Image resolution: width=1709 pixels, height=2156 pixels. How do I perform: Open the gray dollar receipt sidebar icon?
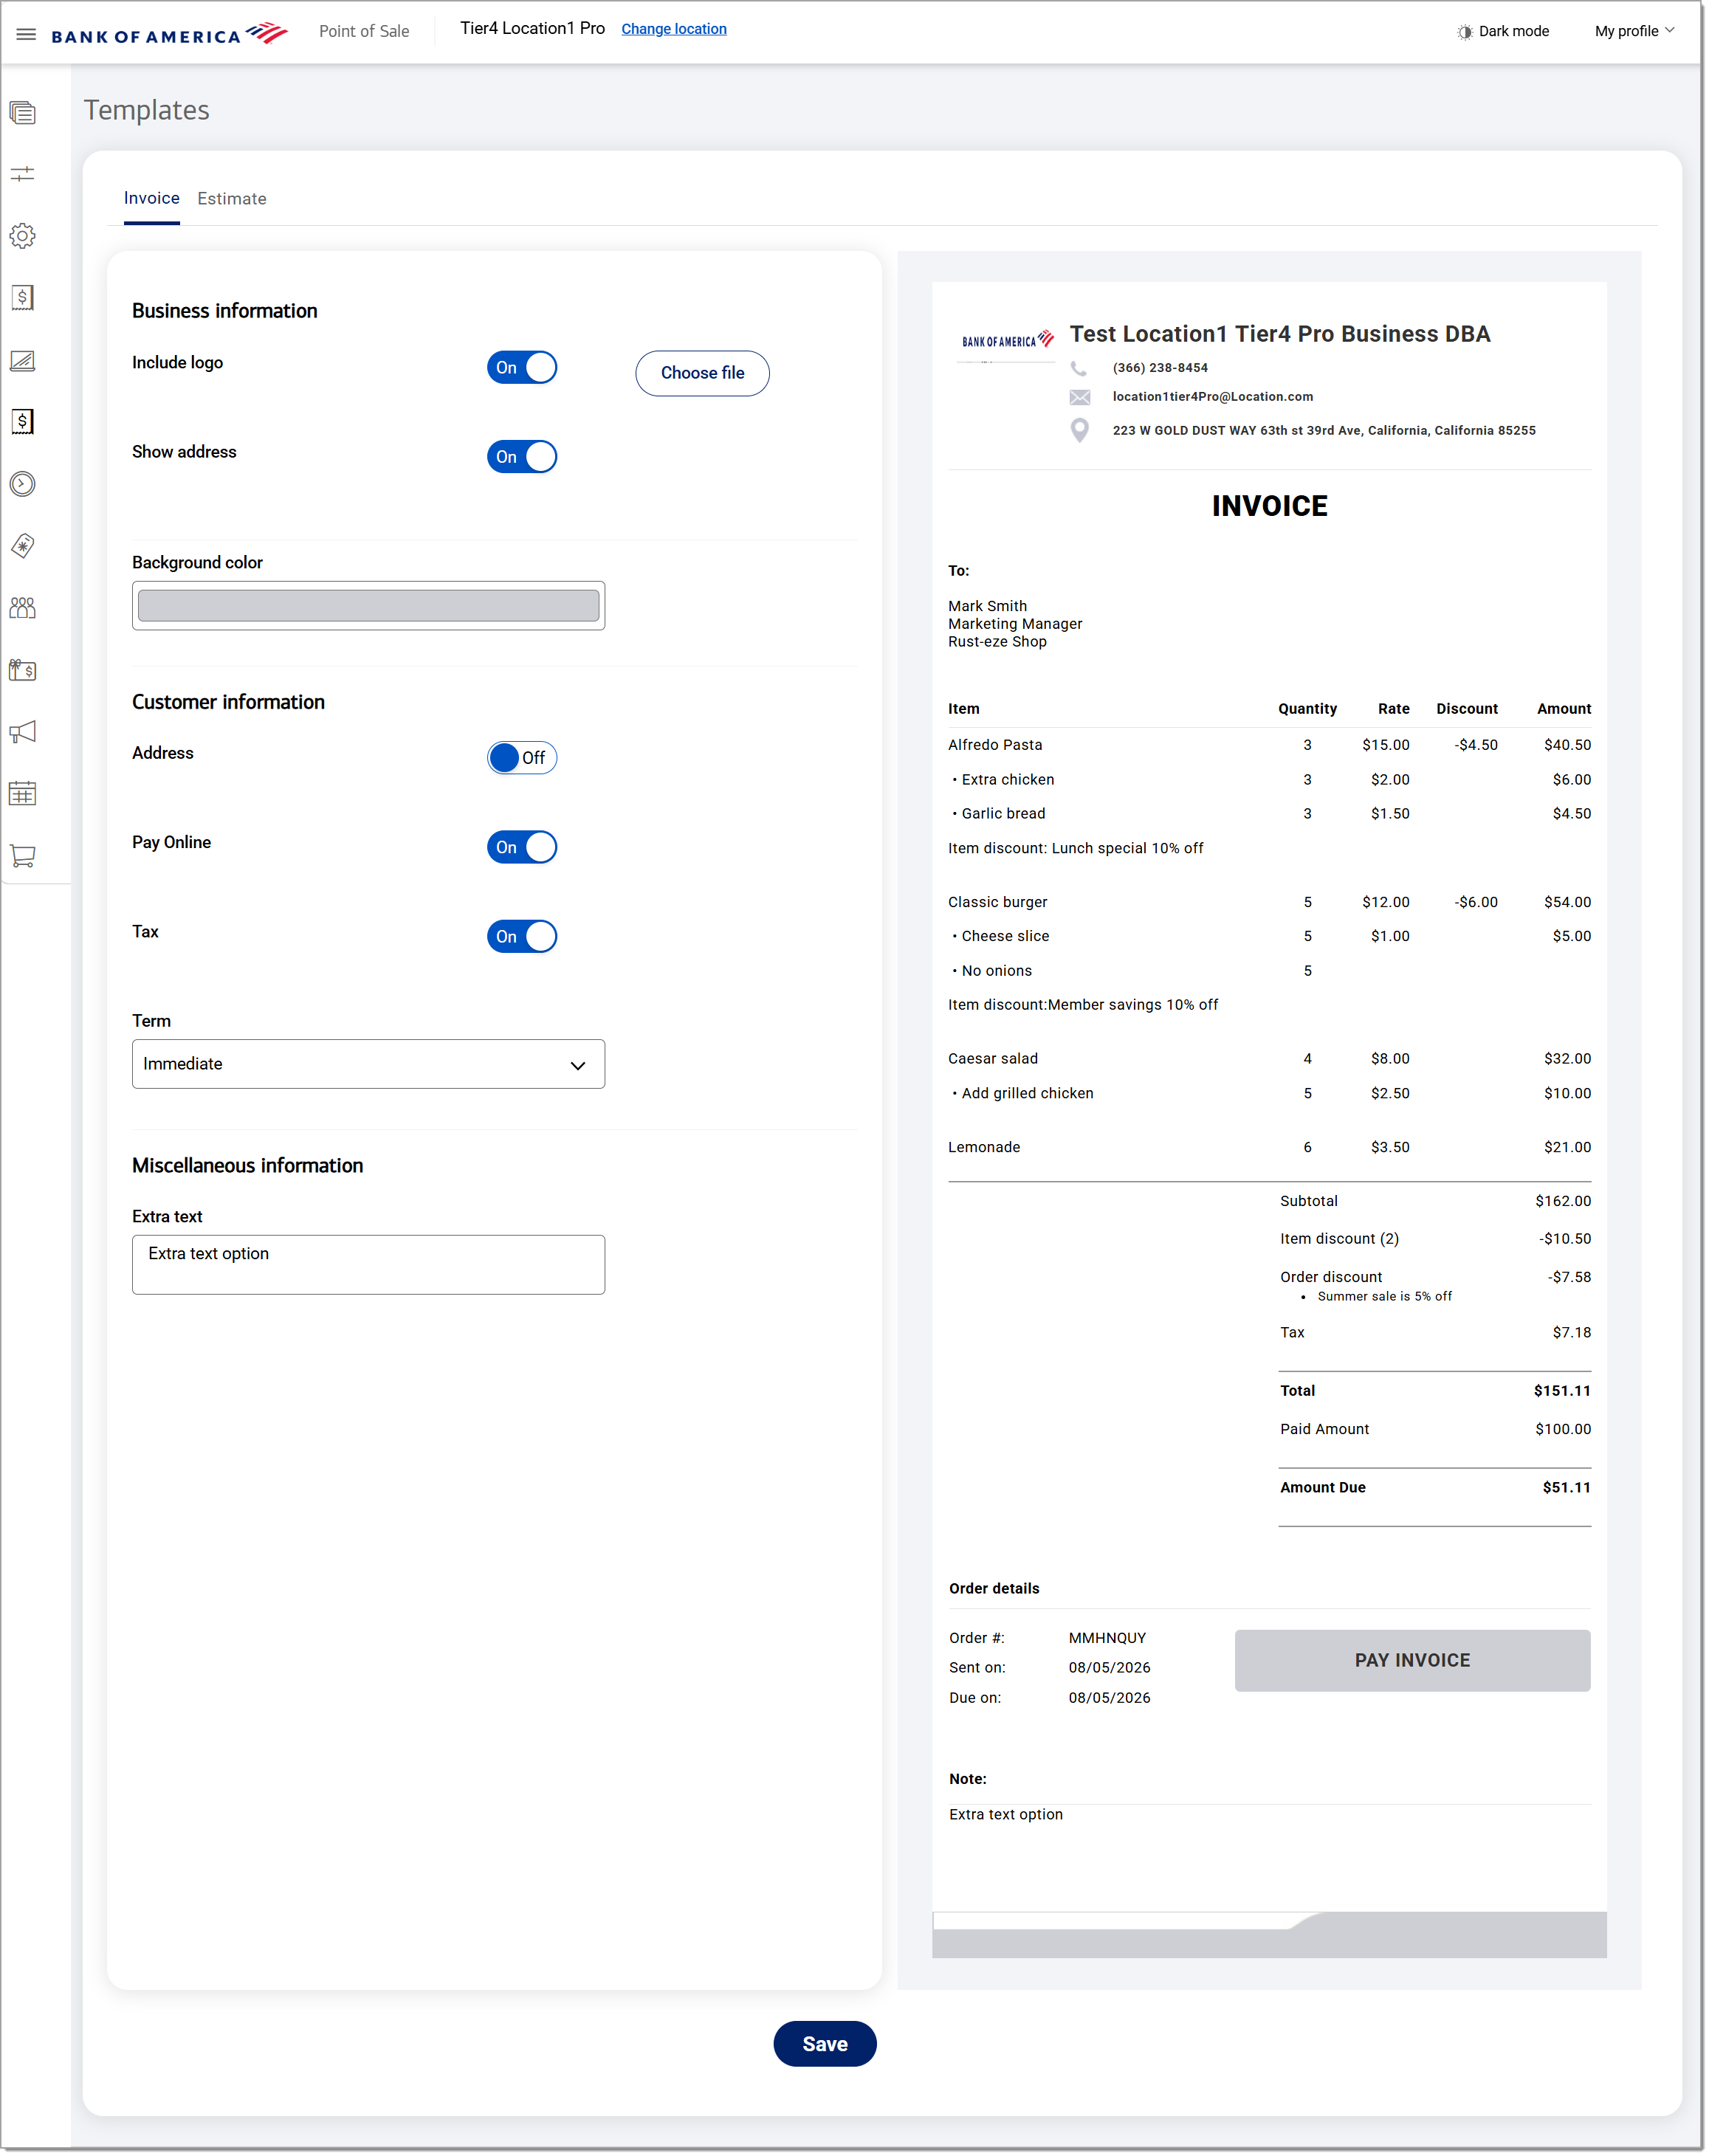(x=23, y=298)
